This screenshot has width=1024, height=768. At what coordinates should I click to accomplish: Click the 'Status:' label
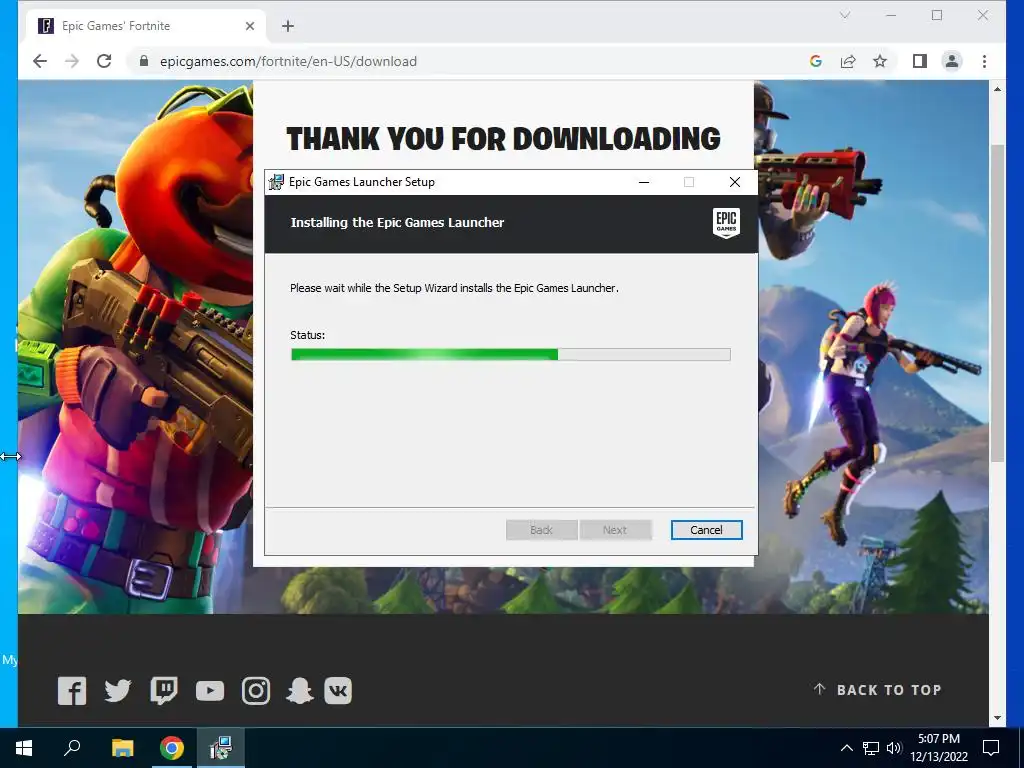308,335
